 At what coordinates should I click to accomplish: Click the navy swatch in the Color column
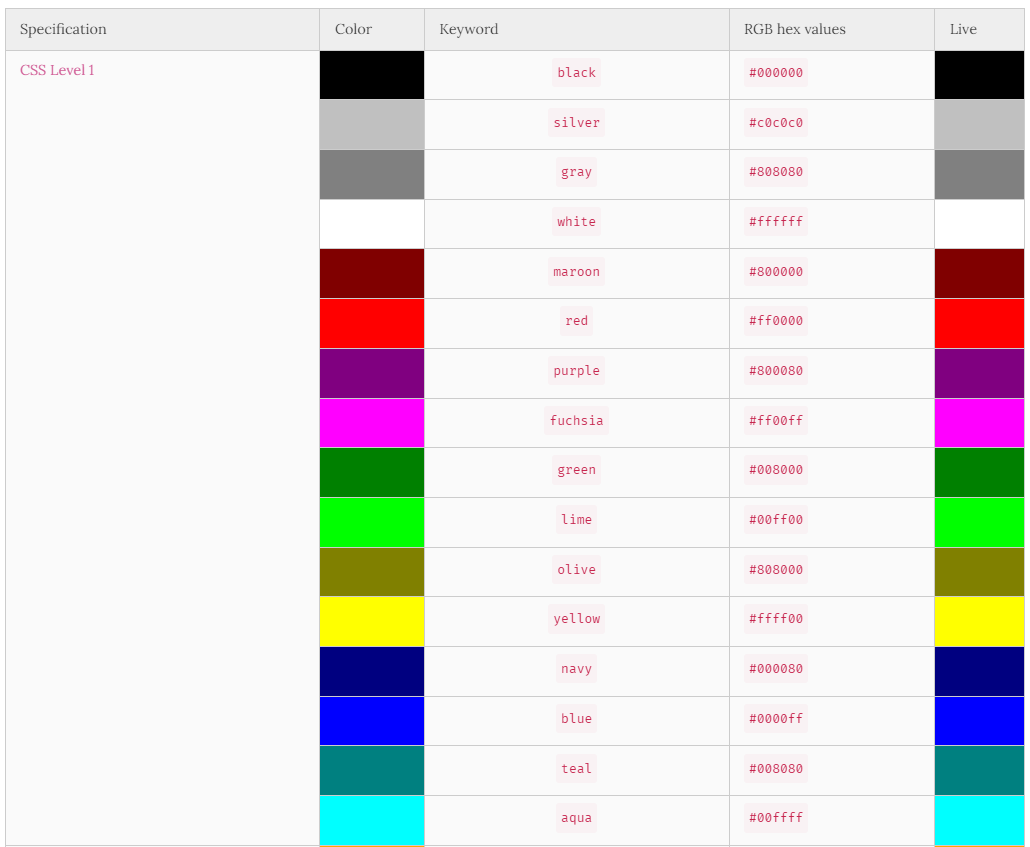372,671
